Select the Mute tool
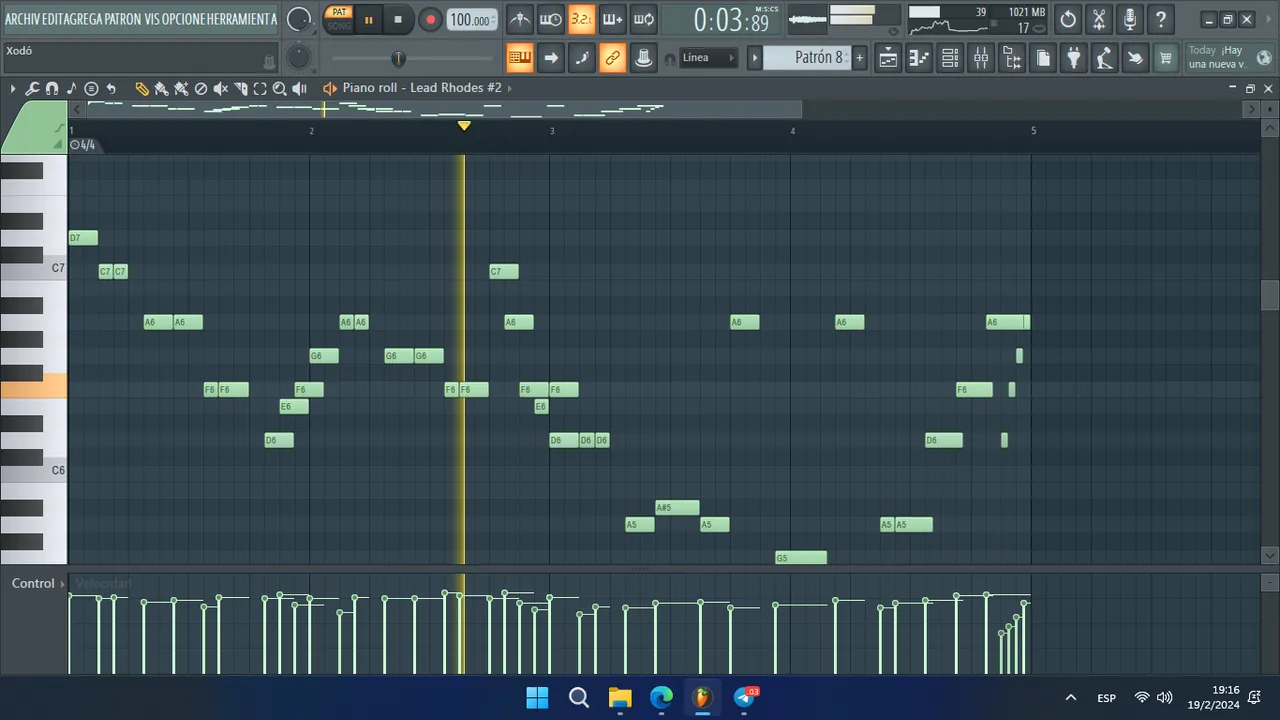The image size is (1280, 720). pos(221,88)
